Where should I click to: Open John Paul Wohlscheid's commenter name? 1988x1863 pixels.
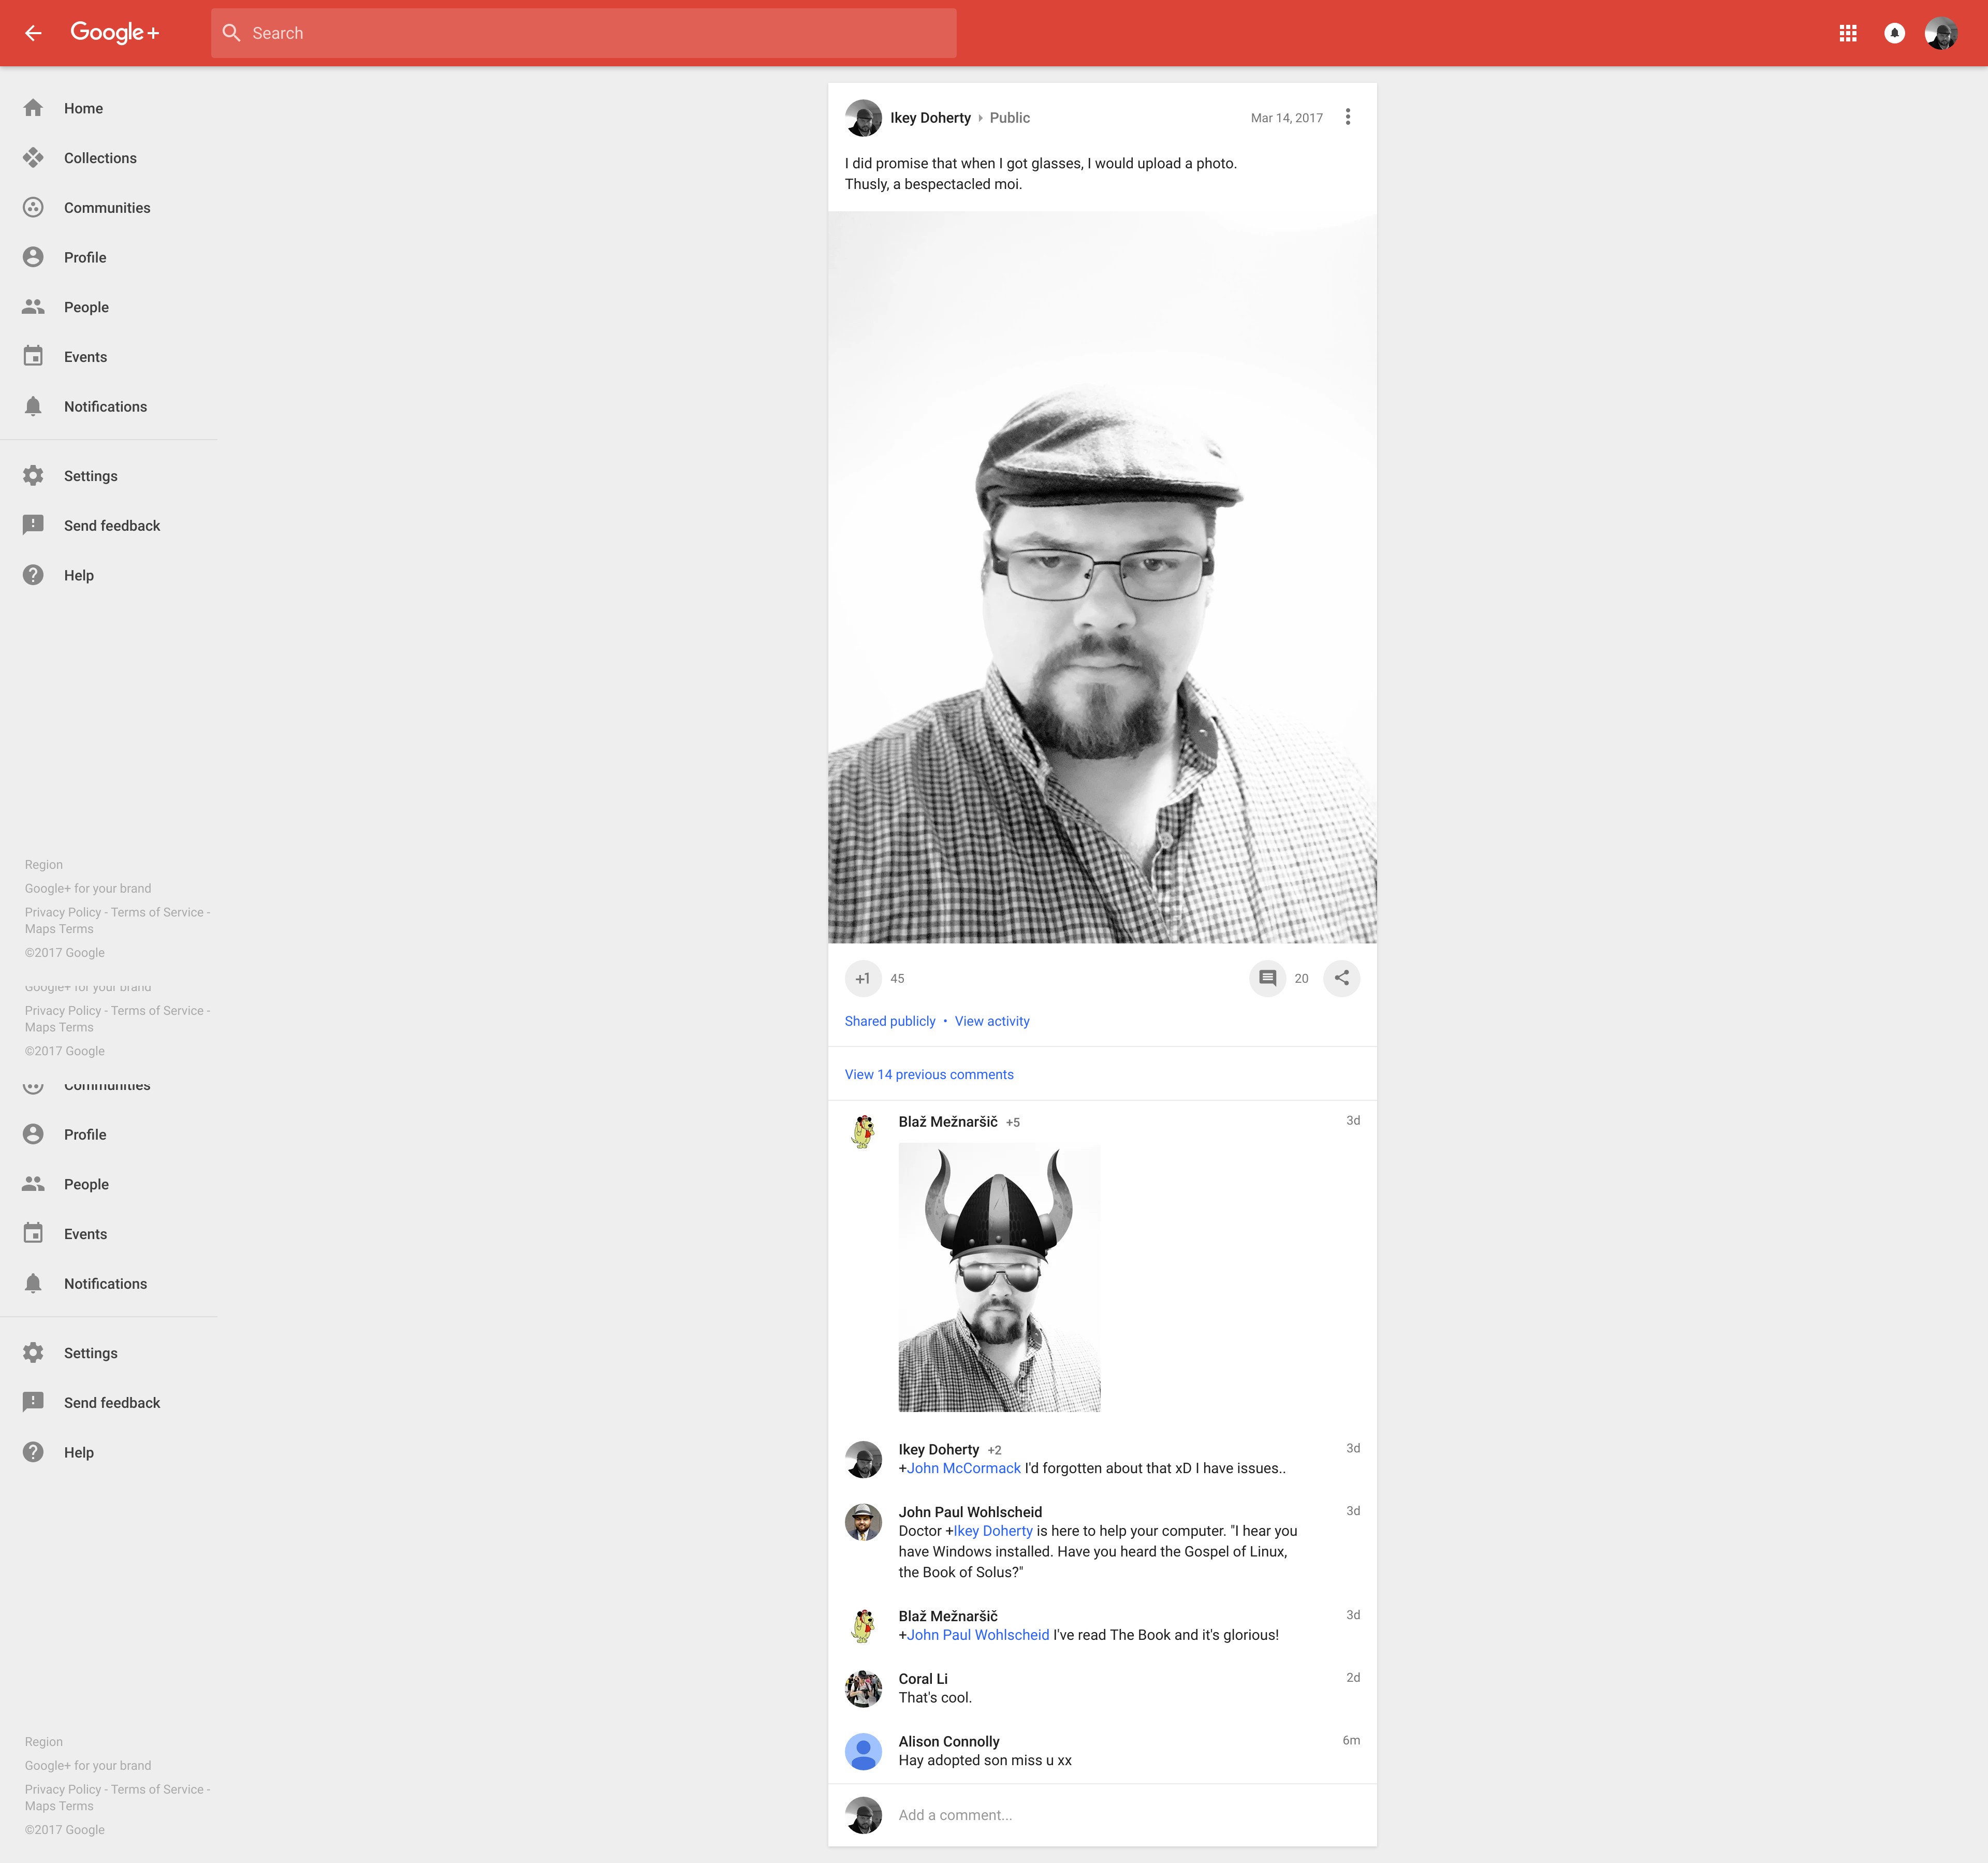(x=970, y=1512)
